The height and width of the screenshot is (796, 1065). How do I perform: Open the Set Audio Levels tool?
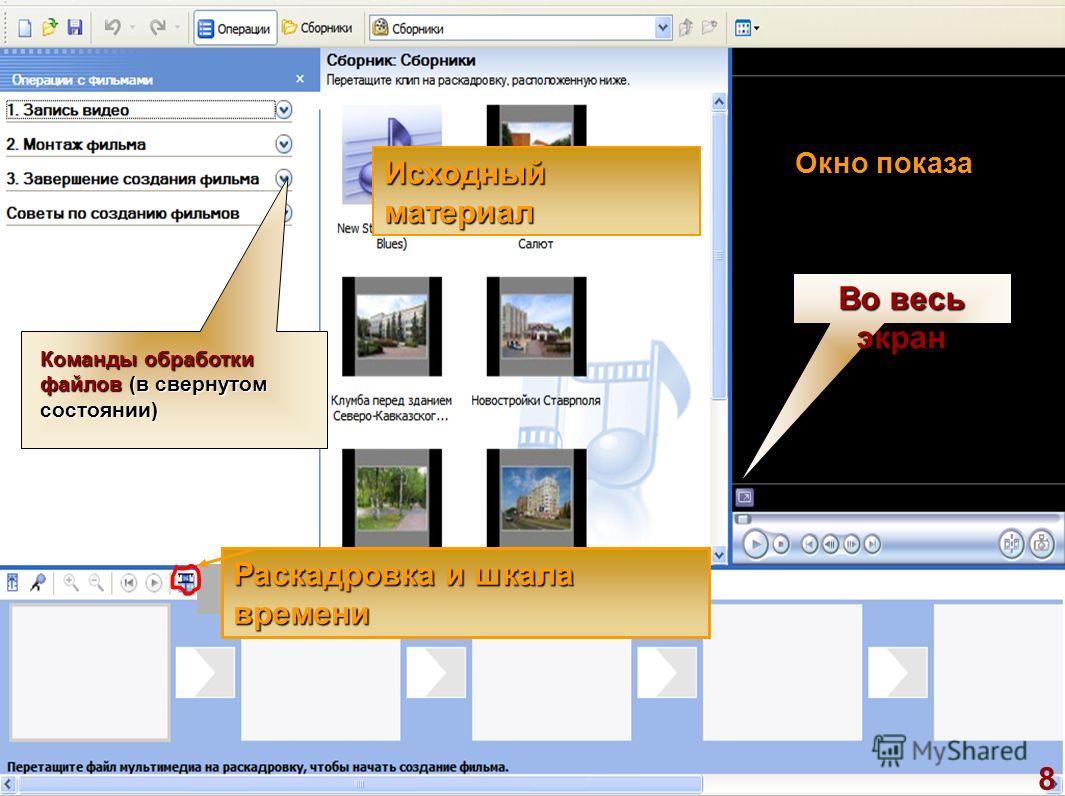point(13,583)
